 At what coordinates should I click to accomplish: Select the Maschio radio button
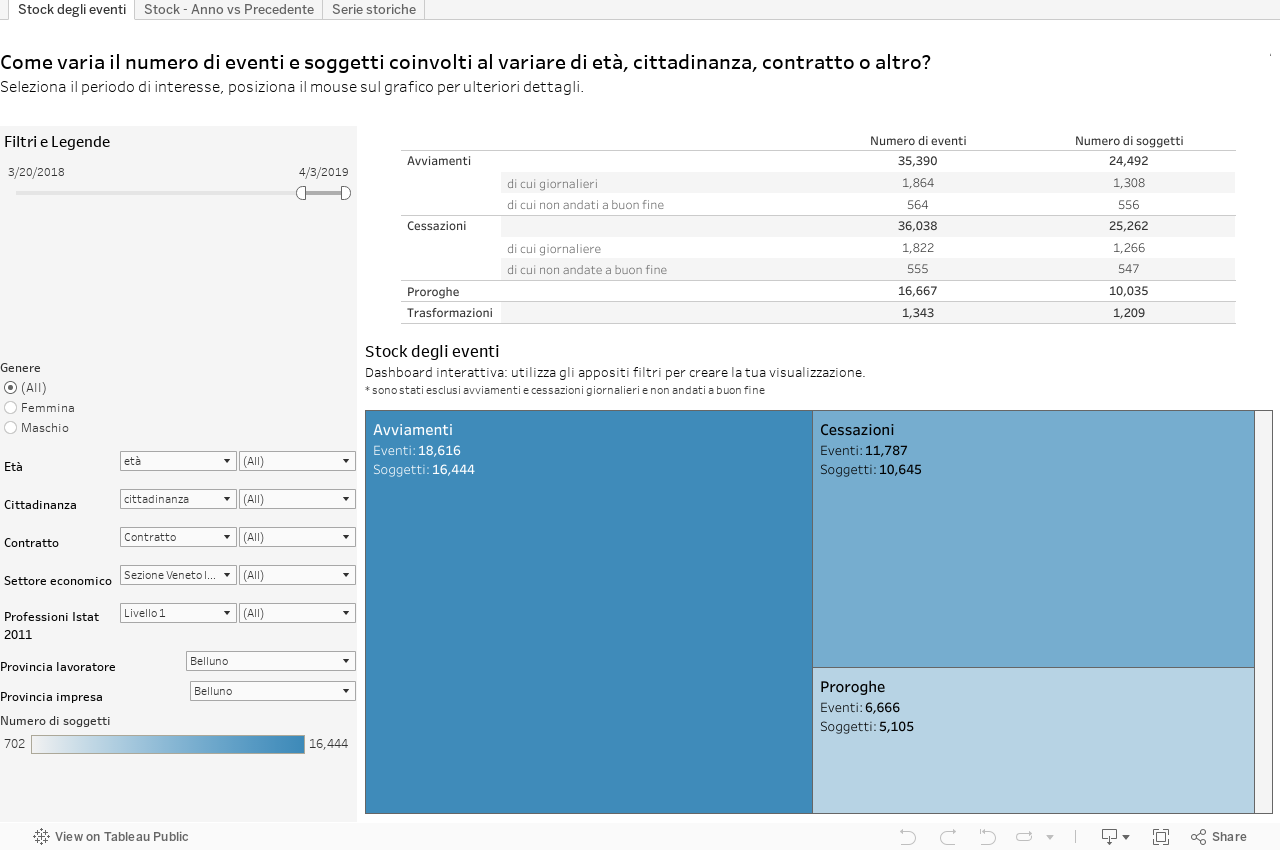(10, 428)
